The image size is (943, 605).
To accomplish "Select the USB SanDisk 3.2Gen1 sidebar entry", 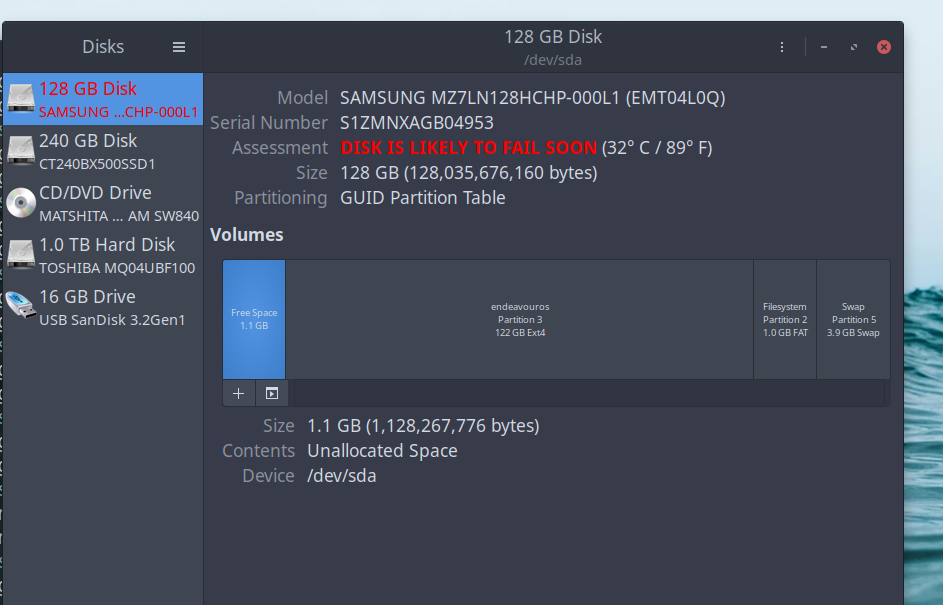I will click(112, 320).
